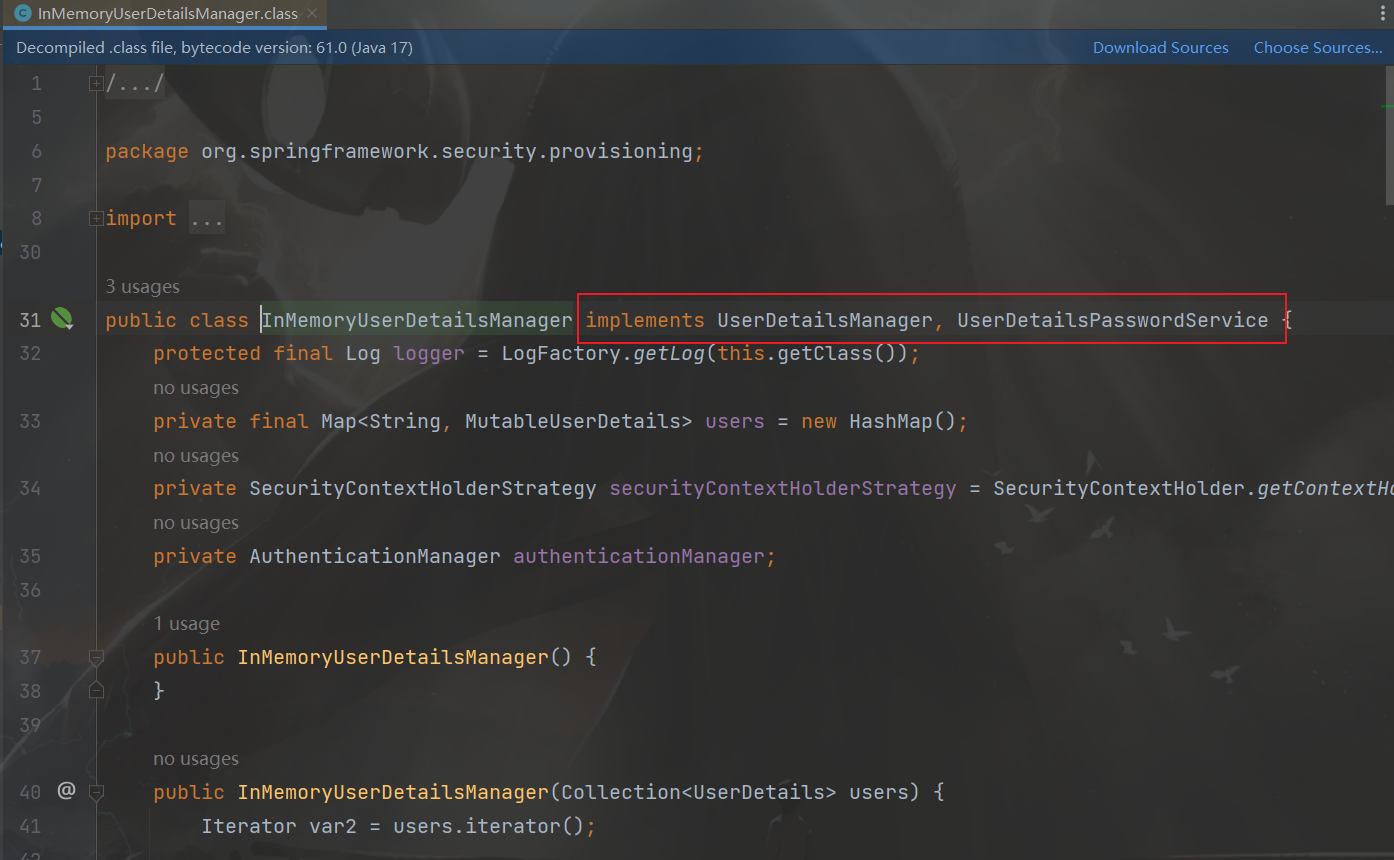Viewport: 1394px width, 860px height.
Task: Open the three-dot tab options menu
Action: 1383,14
